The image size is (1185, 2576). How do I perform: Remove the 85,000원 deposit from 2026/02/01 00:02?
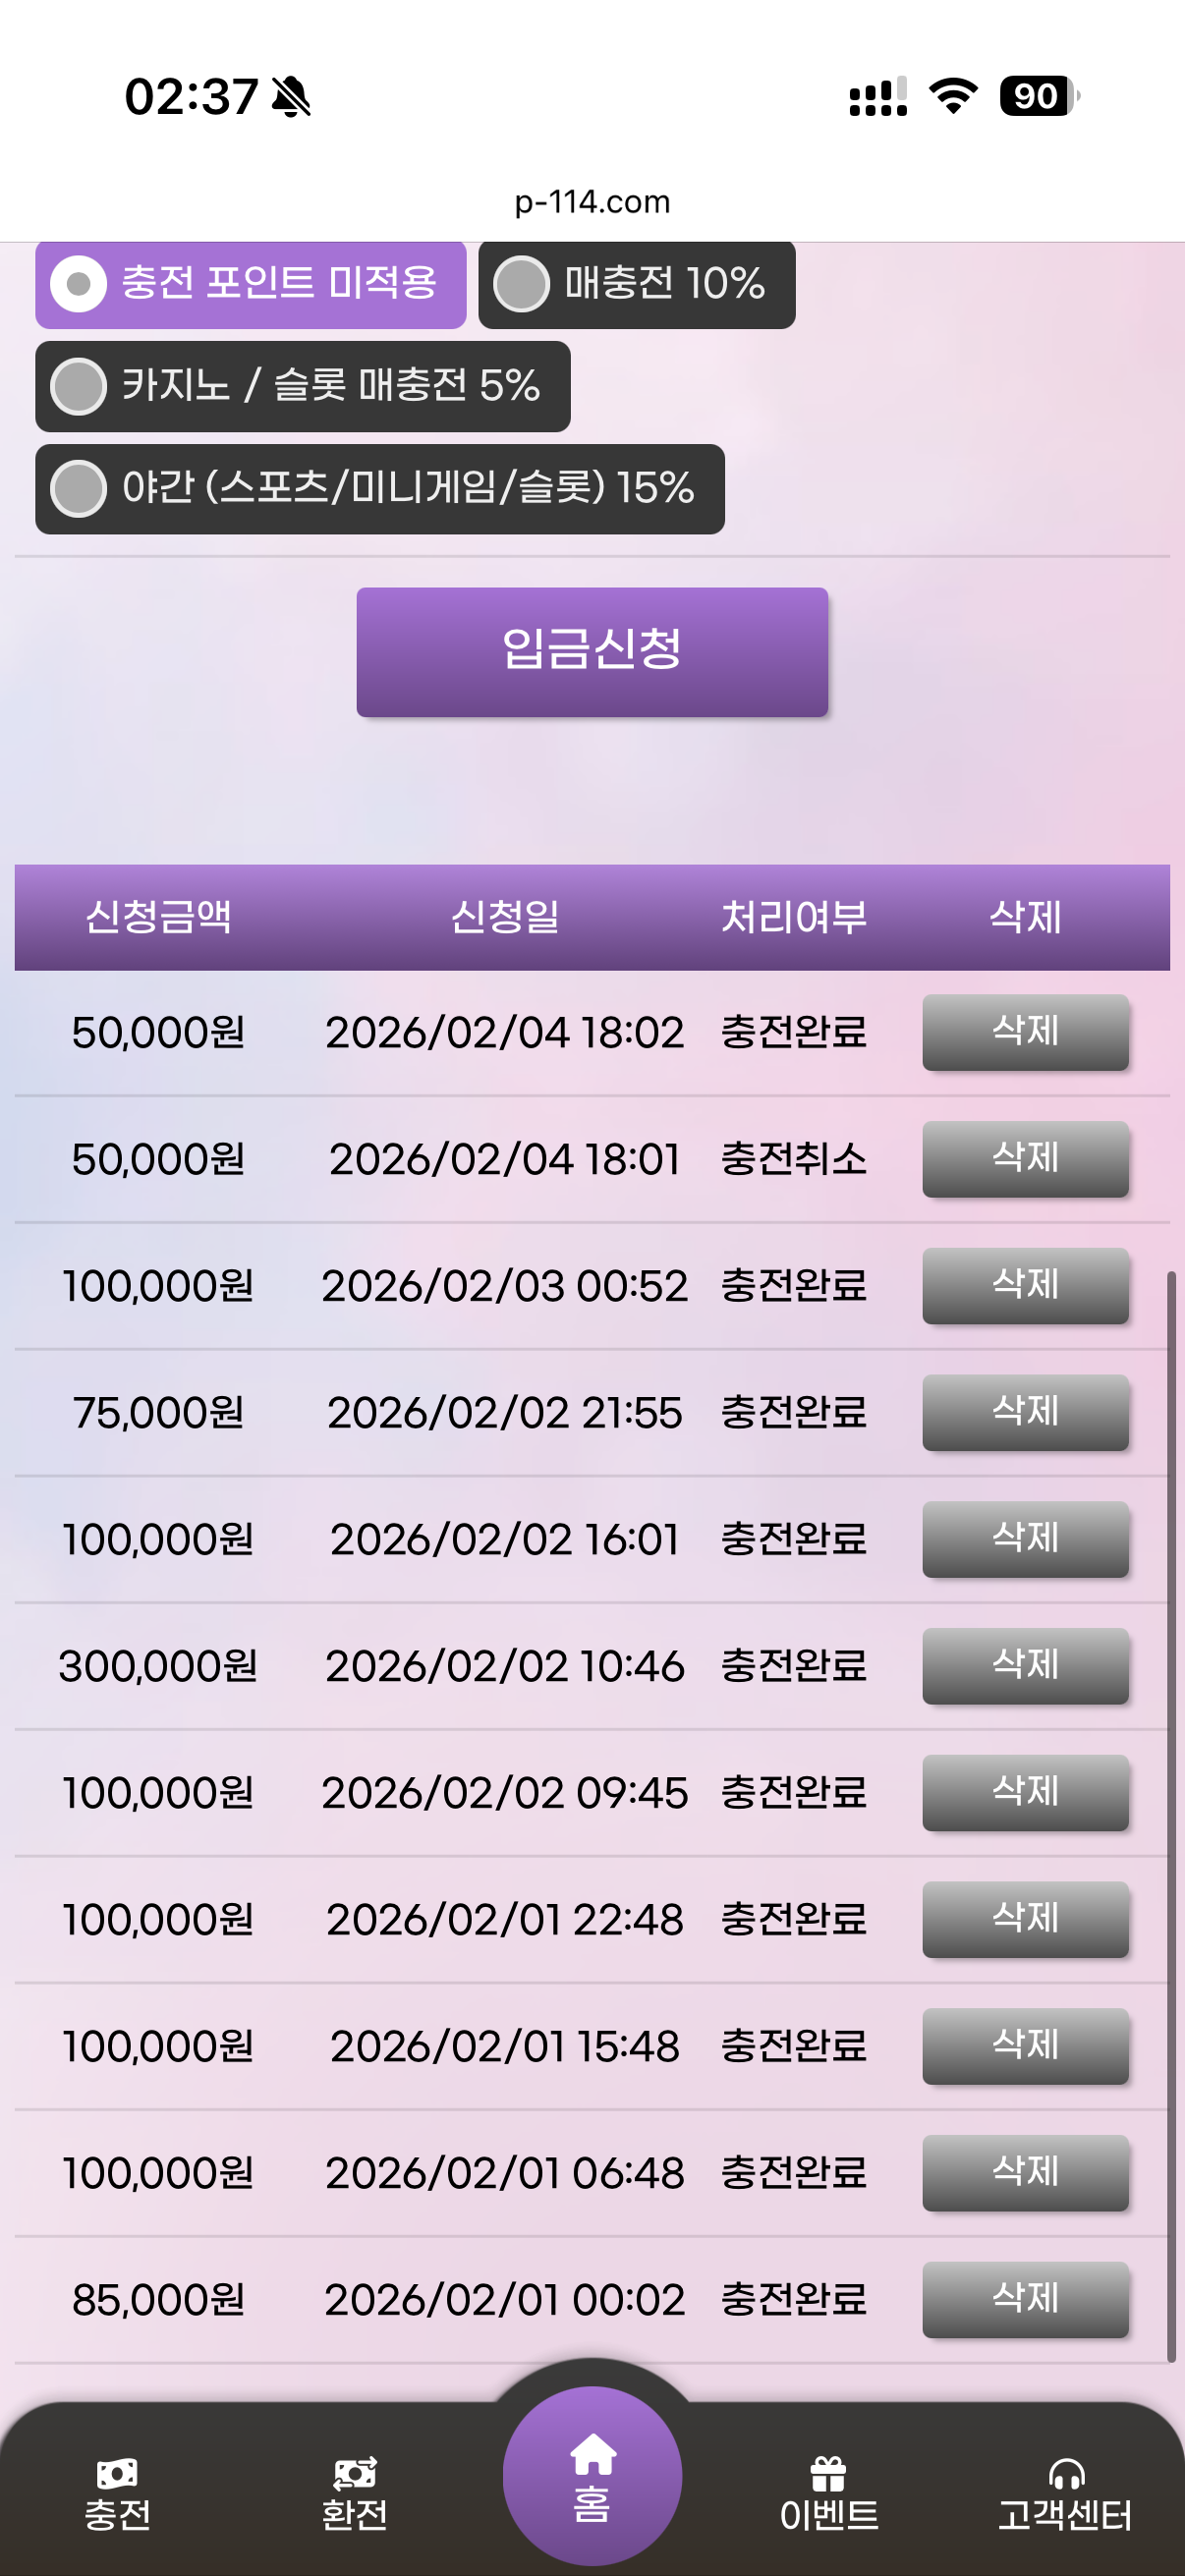pyautogui.click(x=1025, y=2299)
